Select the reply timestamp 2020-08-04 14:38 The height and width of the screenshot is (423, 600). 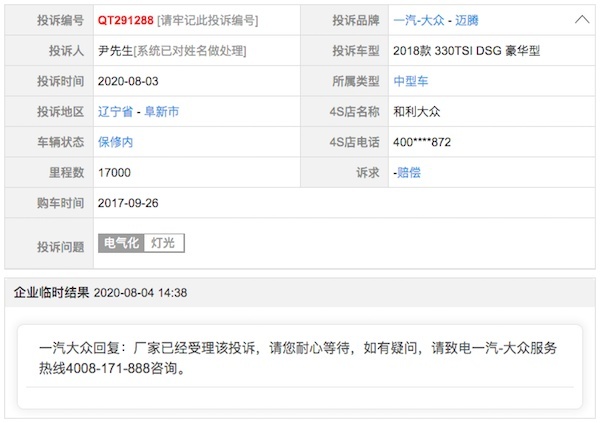click(x=140, y=293)
